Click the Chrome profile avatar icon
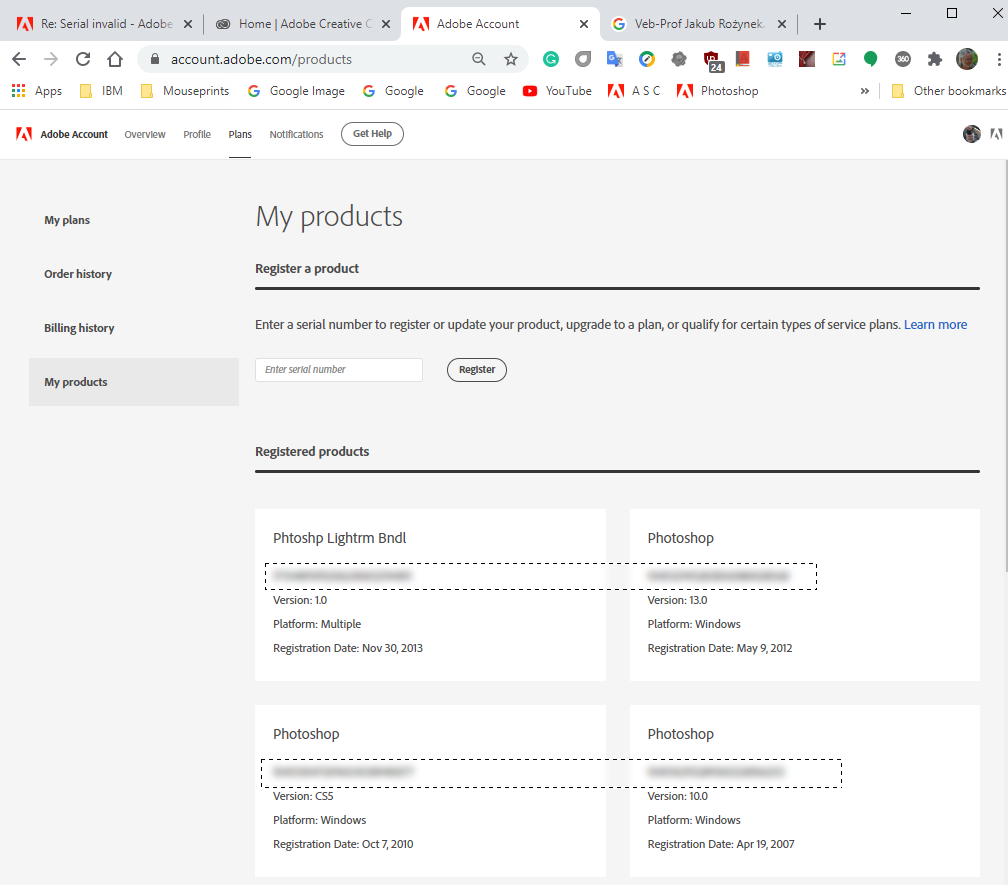 967,59
